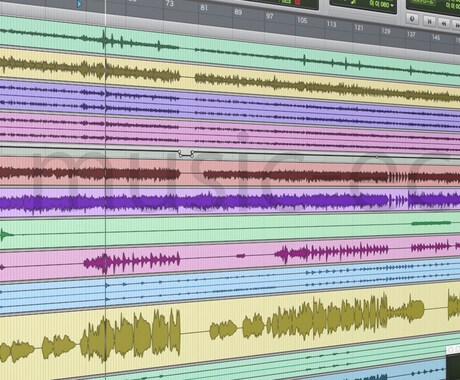Click the Return to Zero transport button
The height and width of the screenshot is (380, 460).
click(429, 21)
